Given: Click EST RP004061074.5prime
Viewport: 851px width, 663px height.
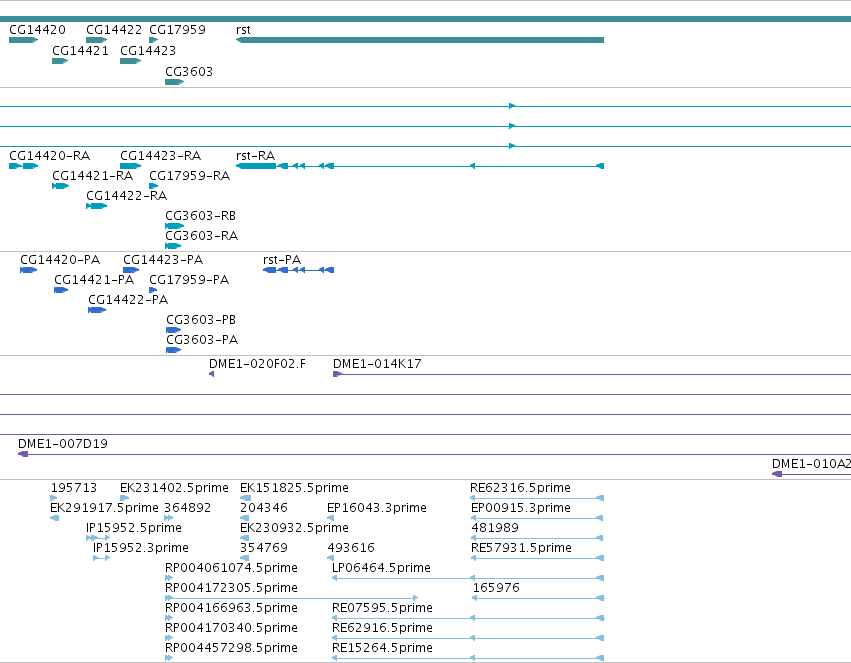Looking at the screenshot, I should coord(231,569).
